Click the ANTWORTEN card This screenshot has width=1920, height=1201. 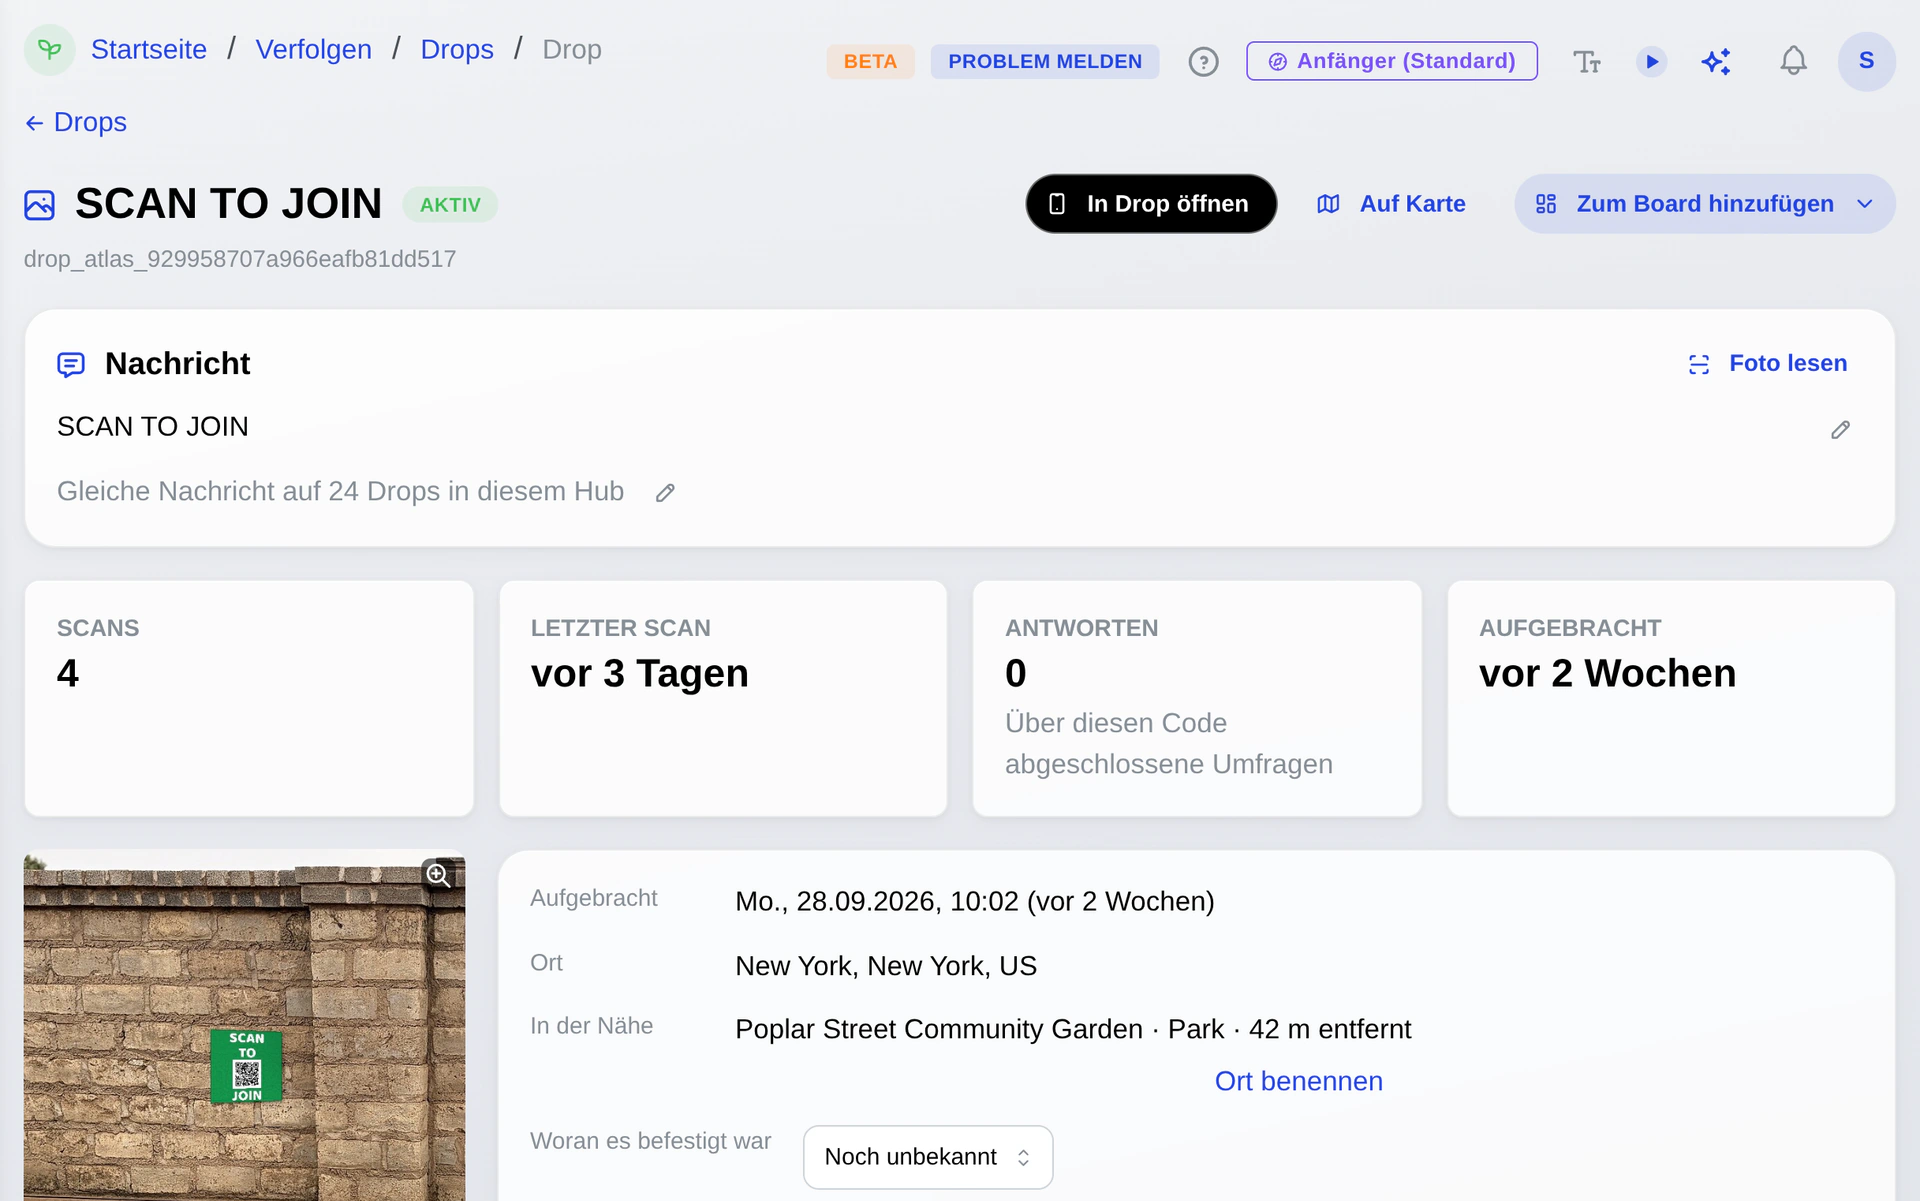[1197, 699]
